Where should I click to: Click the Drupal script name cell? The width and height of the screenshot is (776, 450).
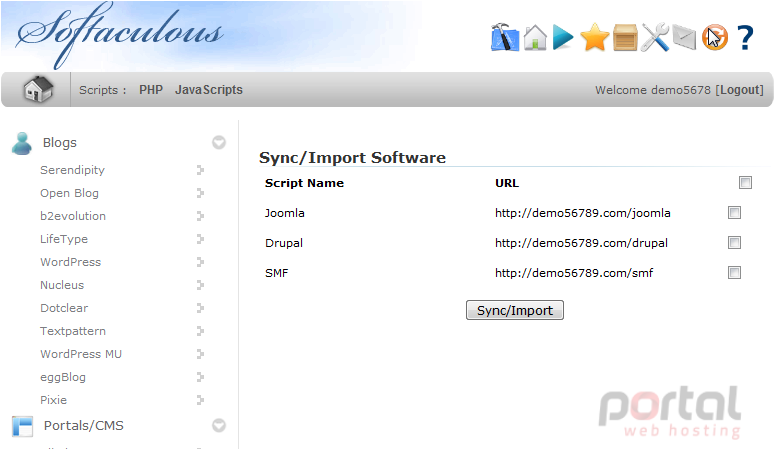pos(284,243)
